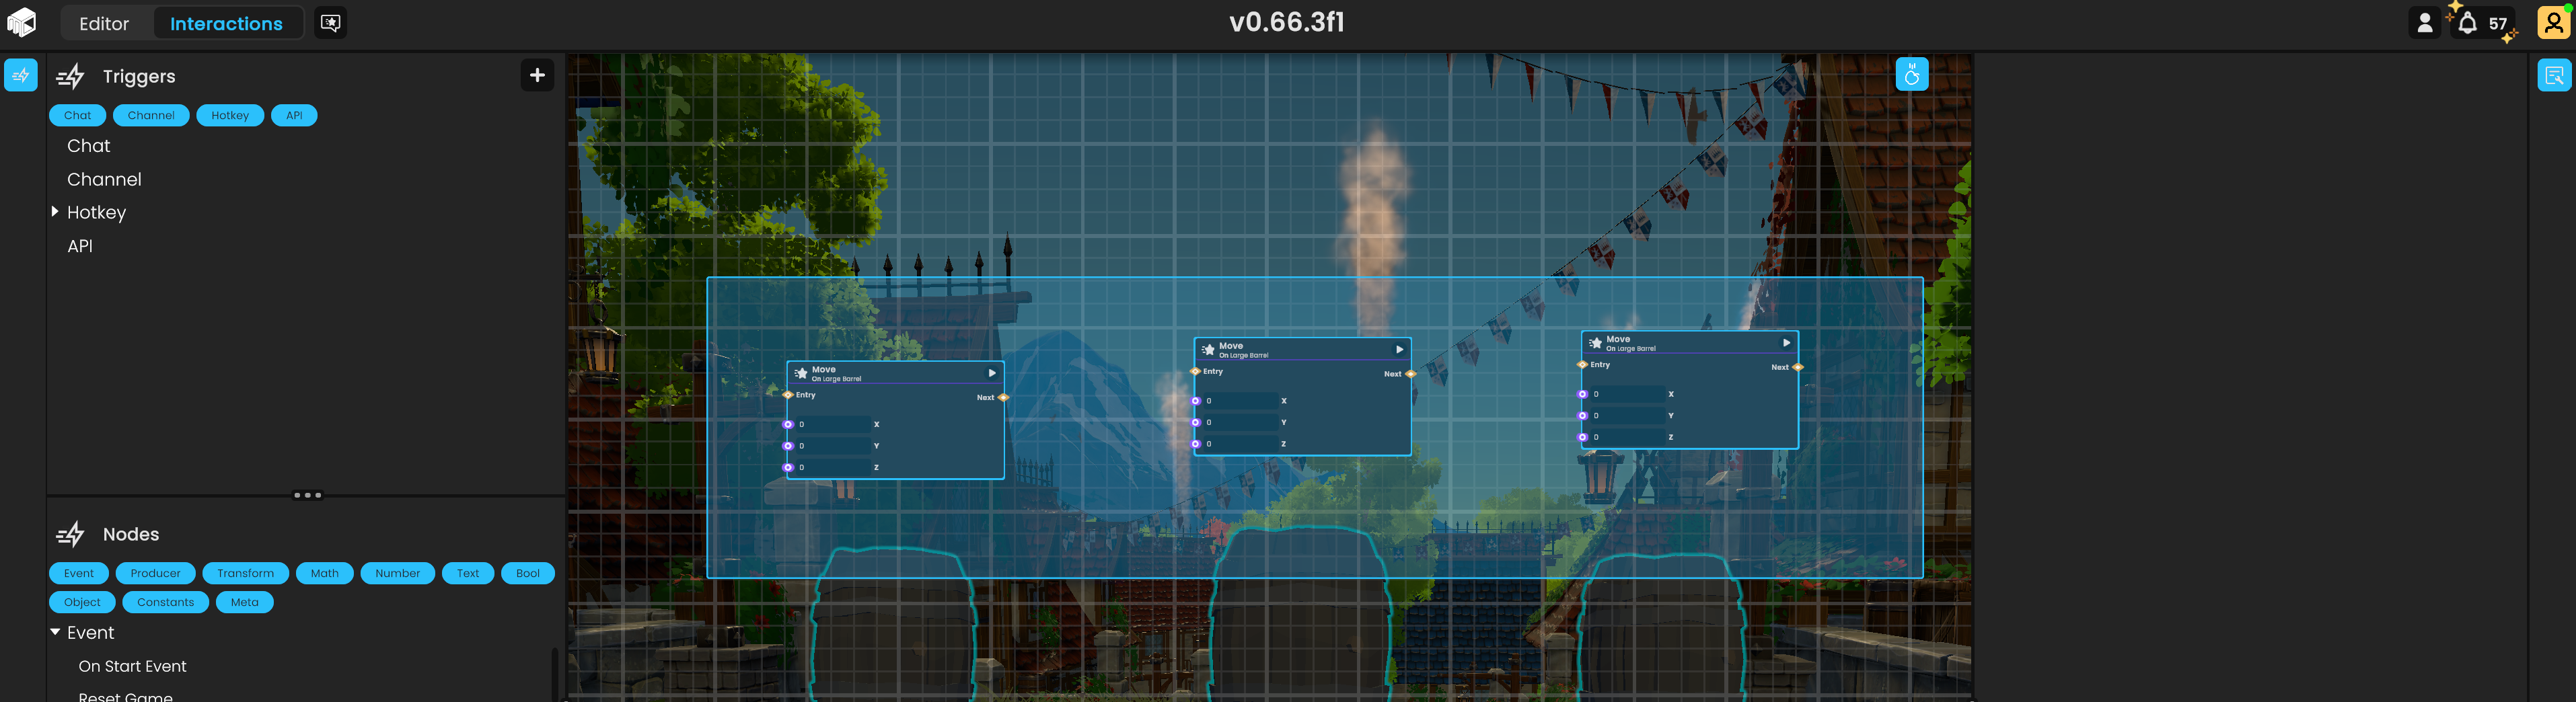Toggle the Math node filter chip
The image size is (2576, 702).
point(324,573)
